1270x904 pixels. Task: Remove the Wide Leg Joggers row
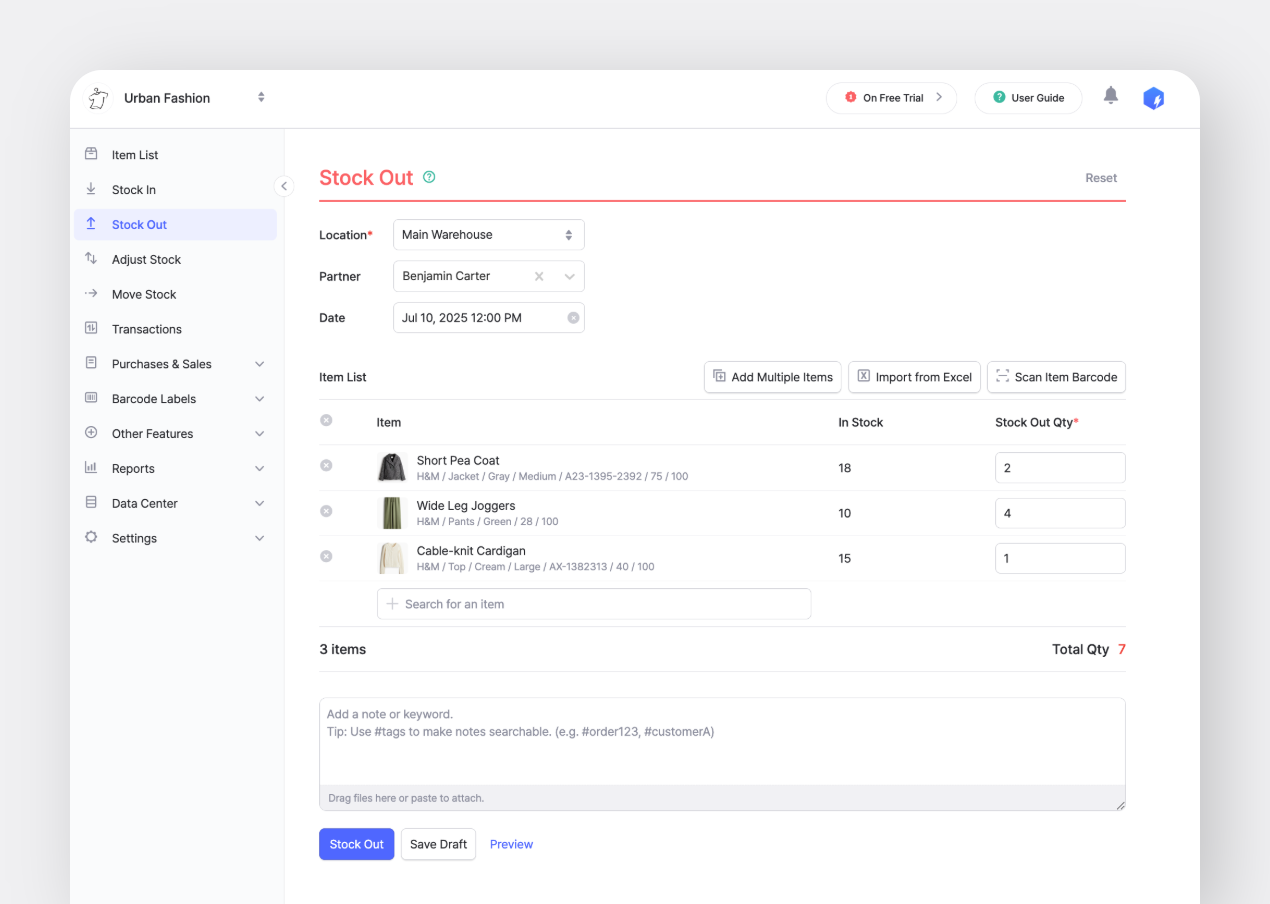[326, 511]
